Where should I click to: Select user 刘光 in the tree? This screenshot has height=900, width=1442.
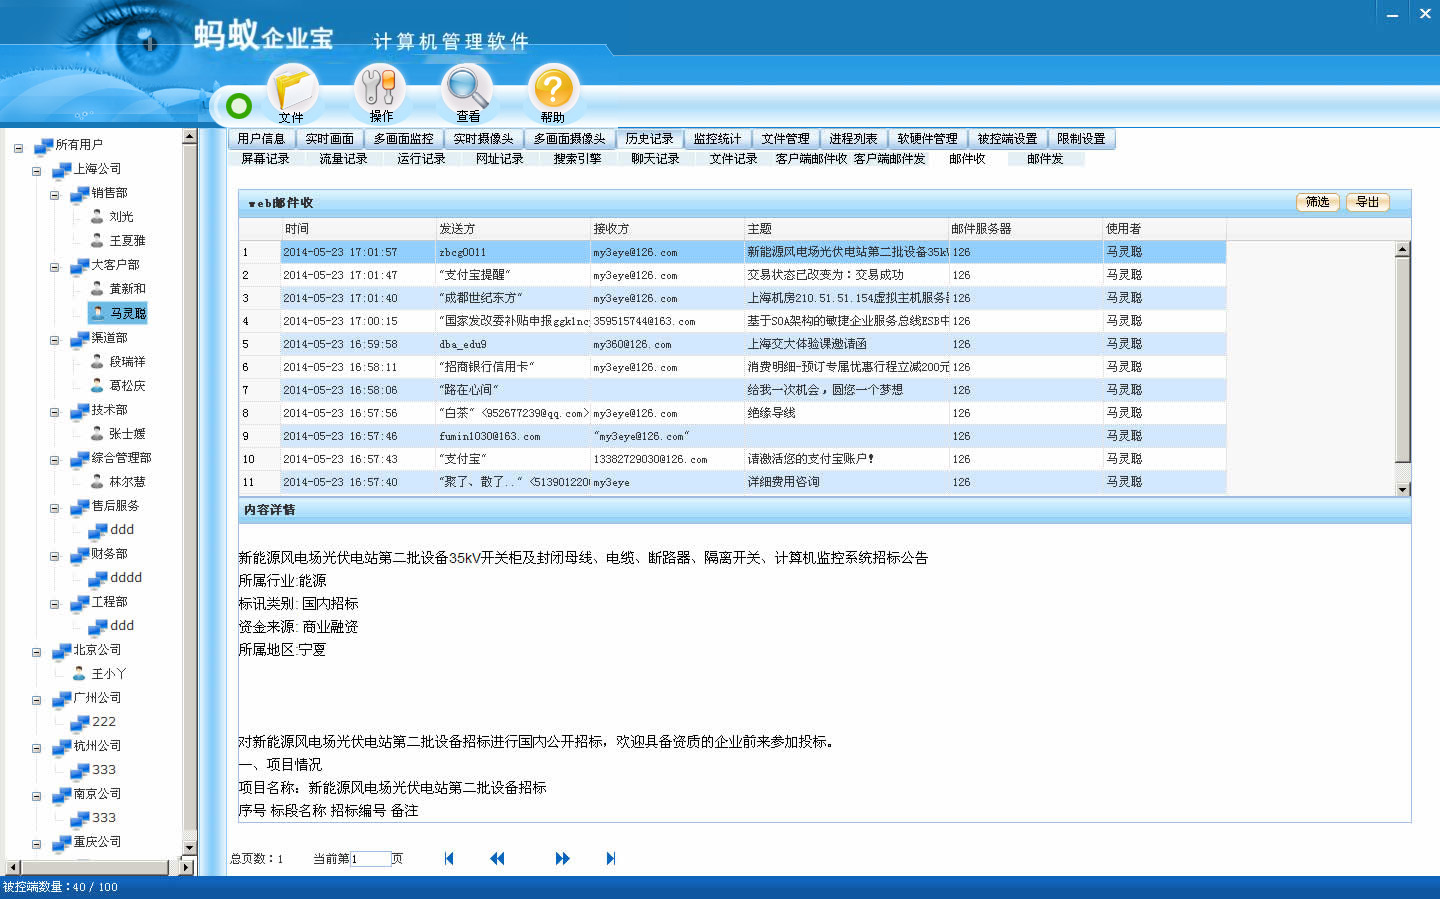pyautogui.click(x=121, y=217)
